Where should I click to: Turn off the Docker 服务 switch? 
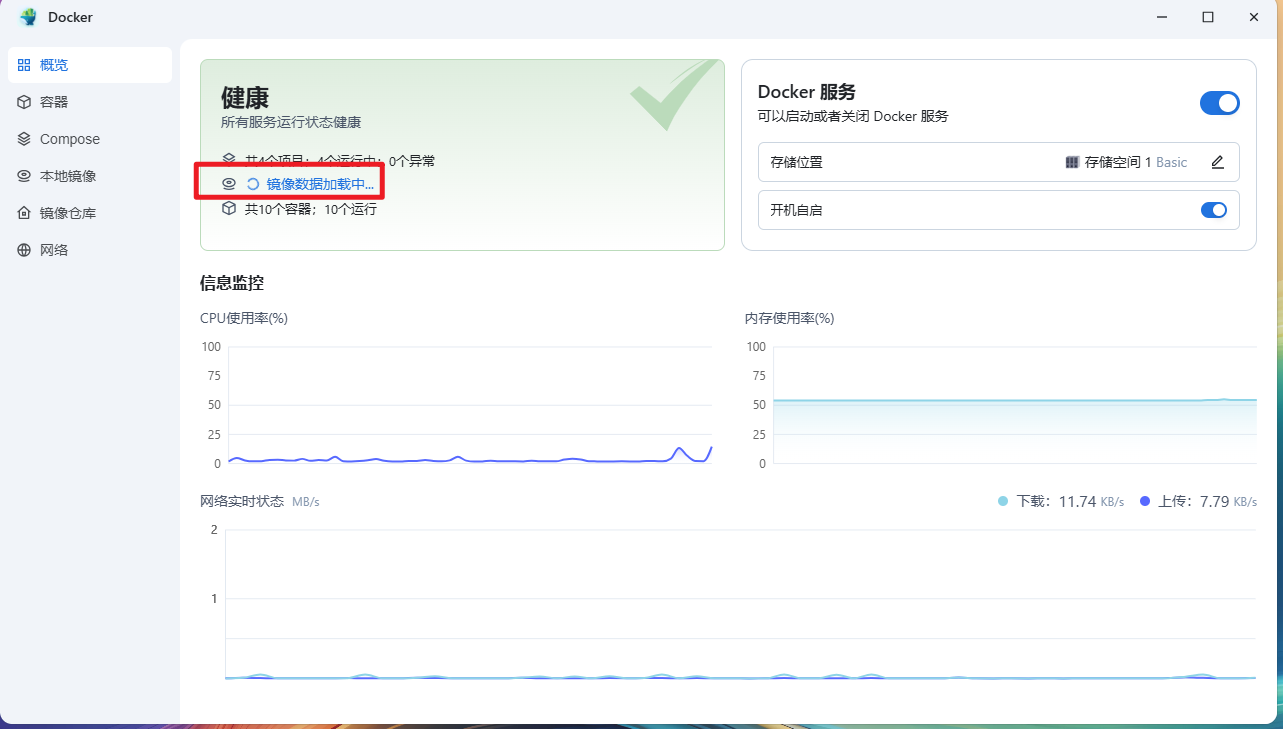[1219, 103]
